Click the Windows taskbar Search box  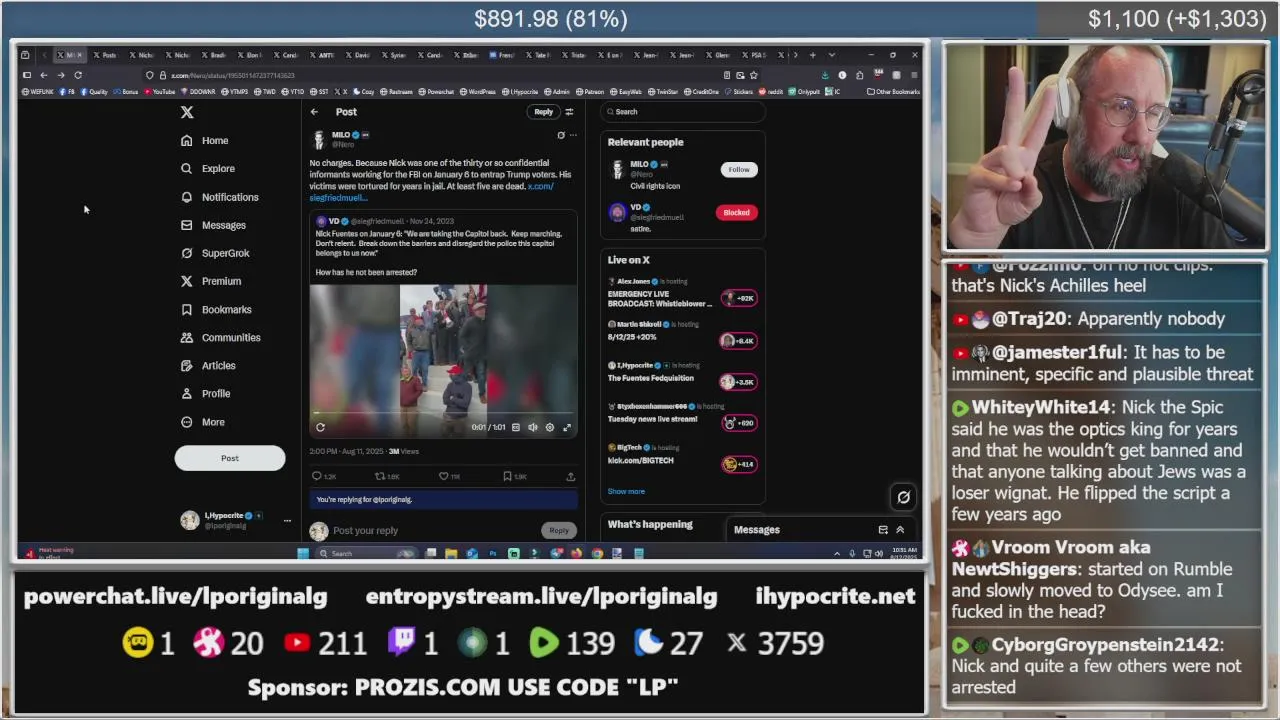365,553
